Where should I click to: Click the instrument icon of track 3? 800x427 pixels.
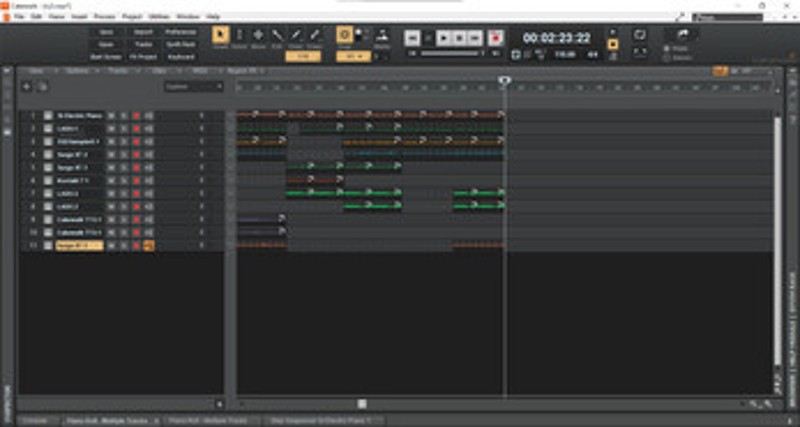(47, 142)
